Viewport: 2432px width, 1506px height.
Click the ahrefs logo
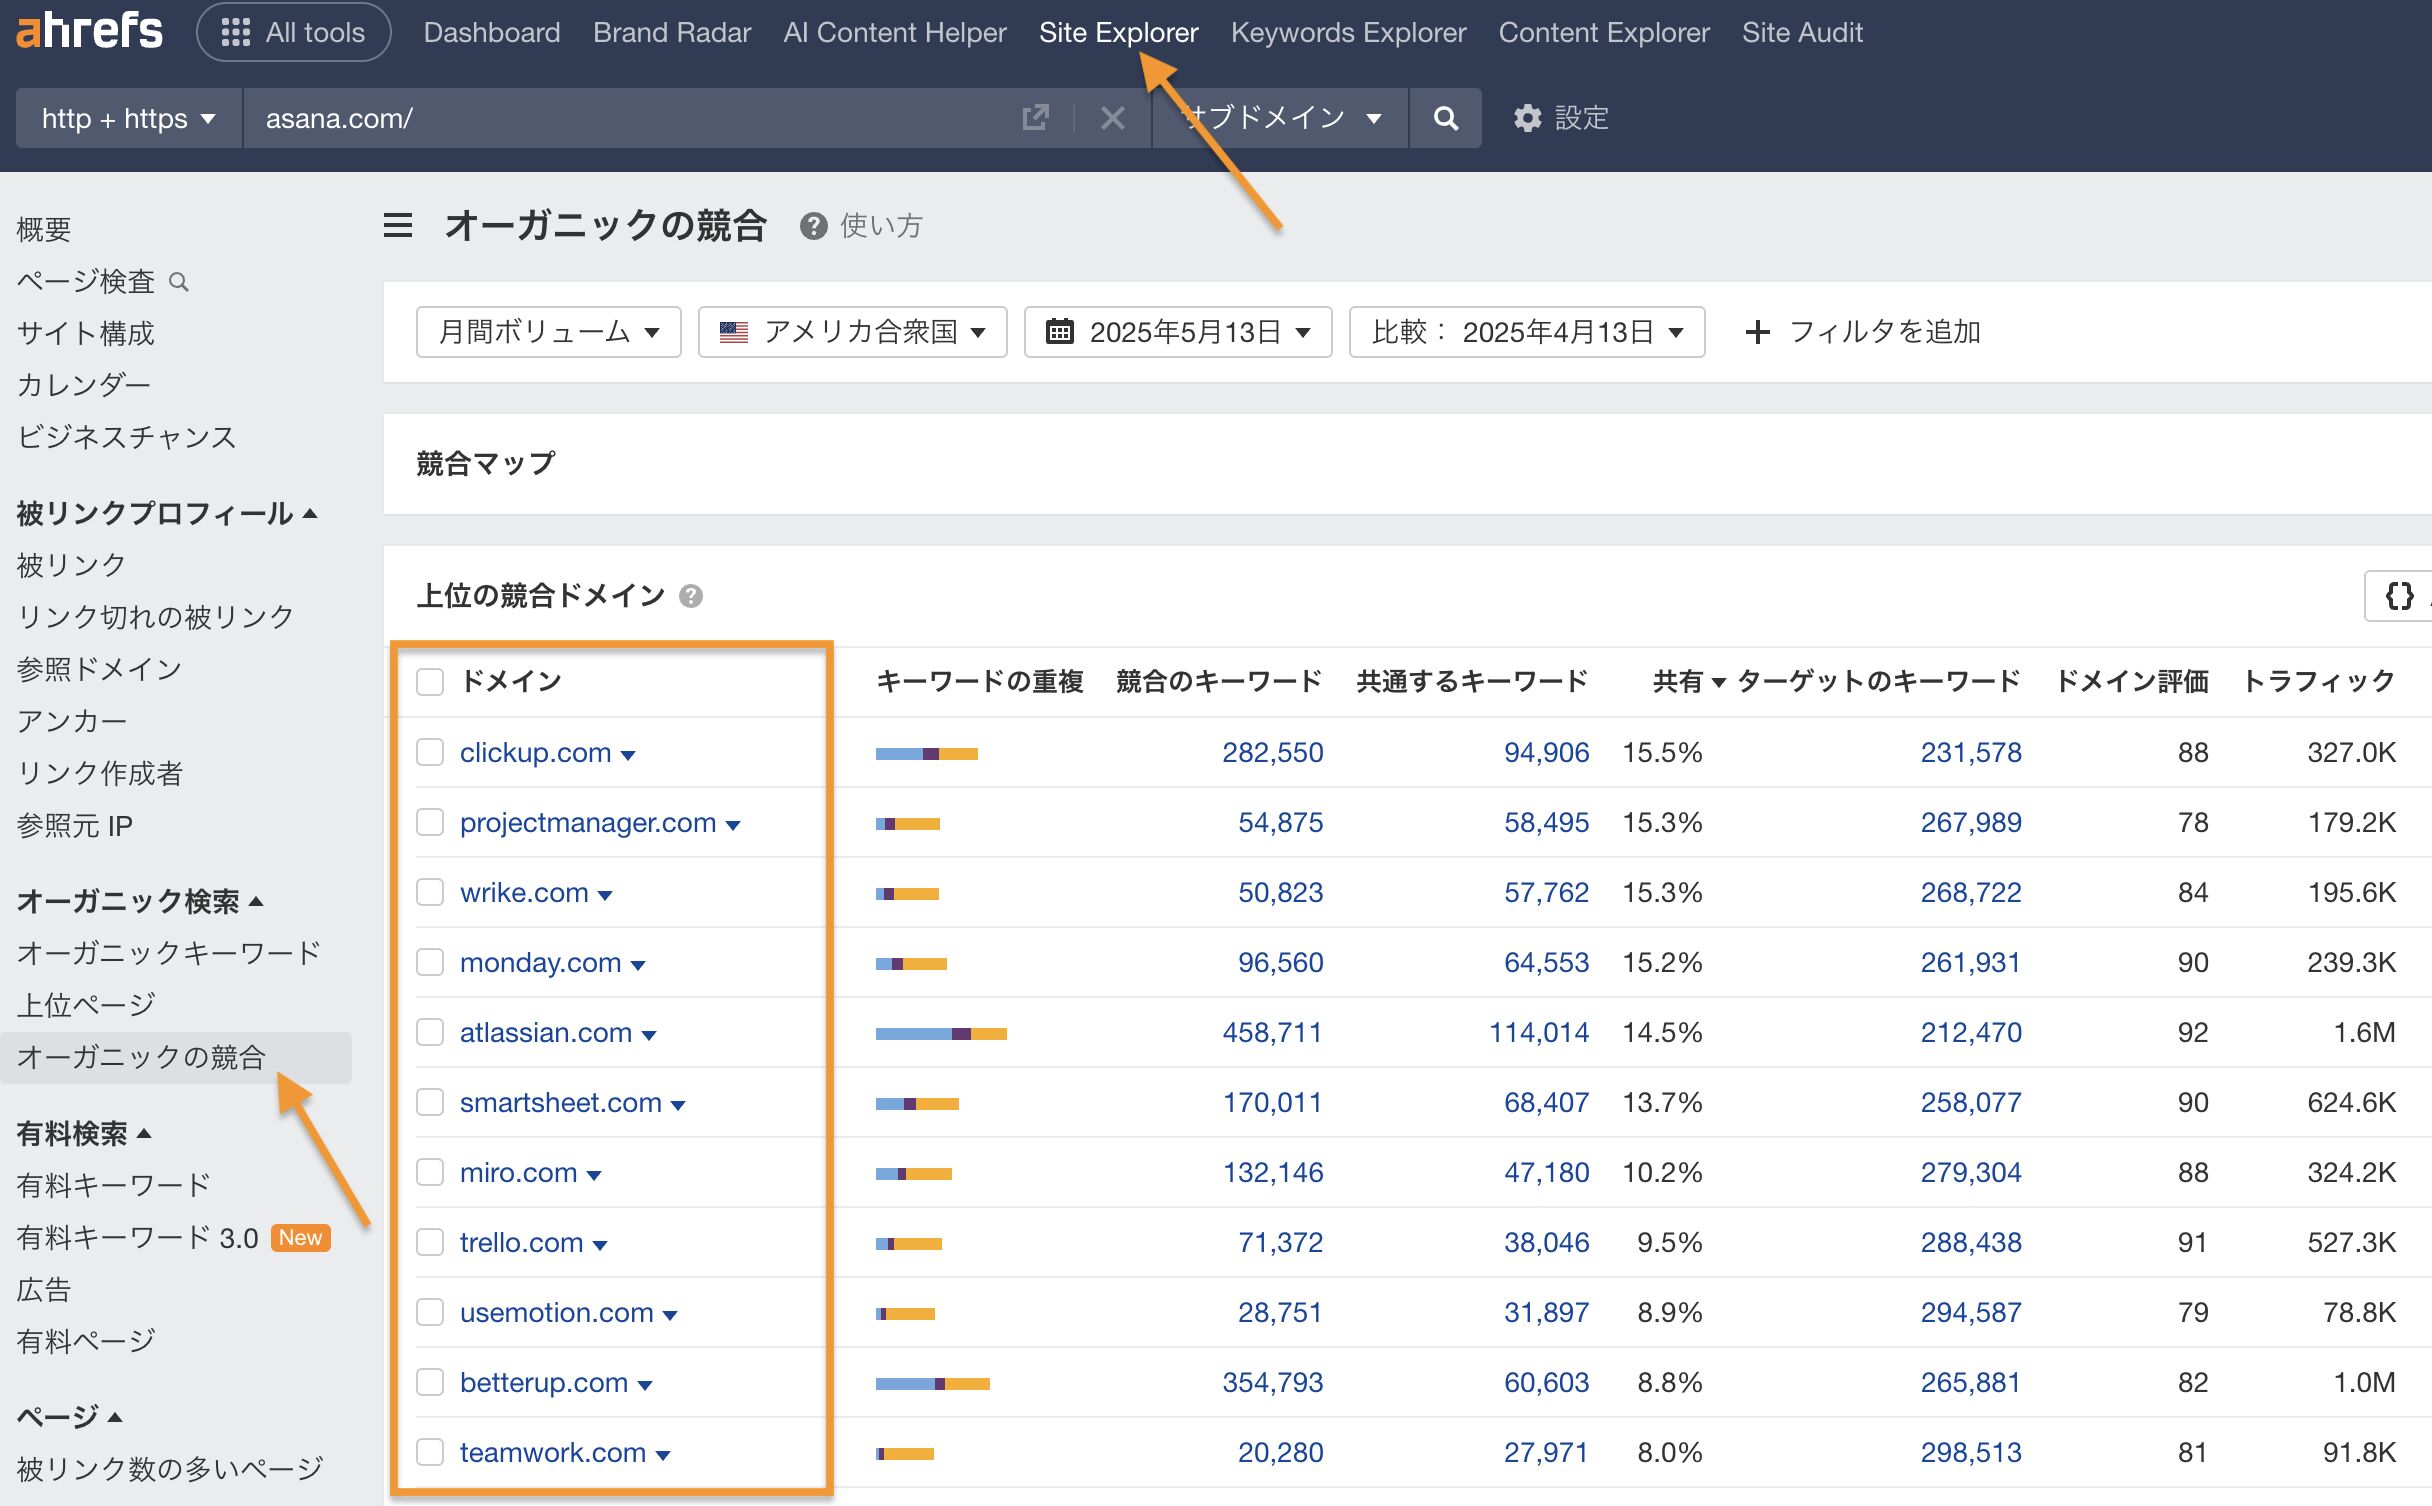(90, 30)
